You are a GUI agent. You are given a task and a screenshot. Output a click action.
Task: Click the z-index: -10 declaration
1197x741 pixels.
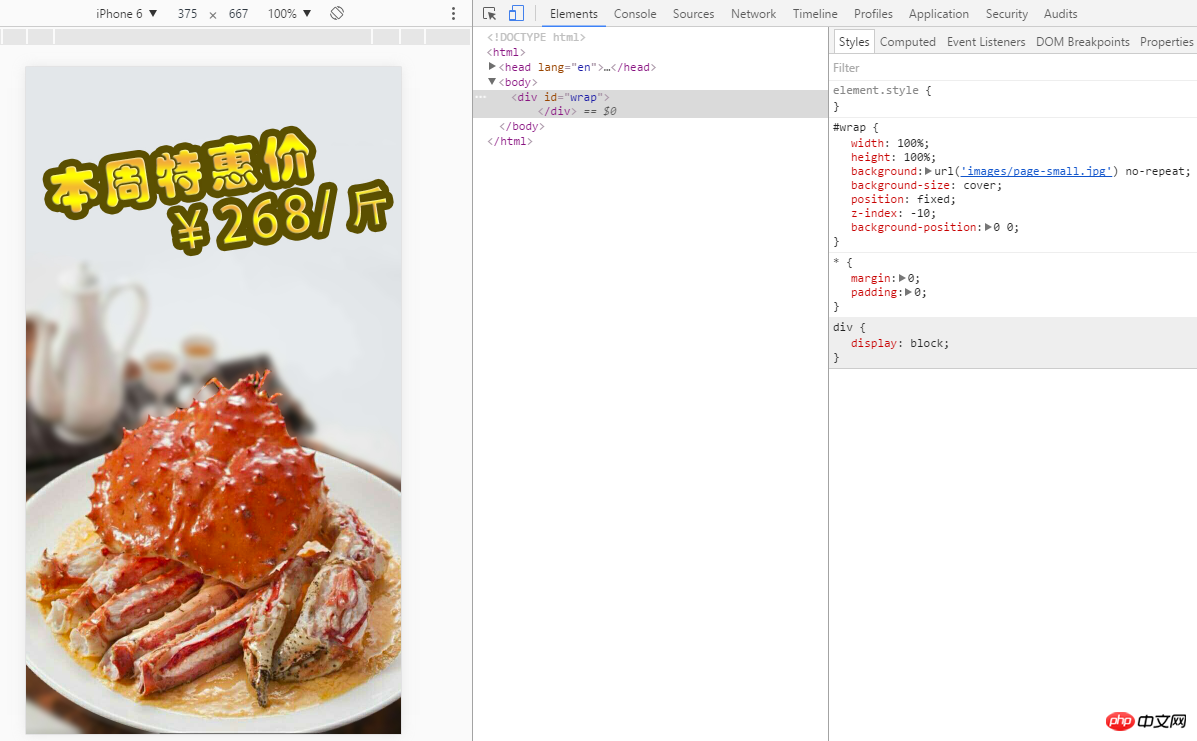click(893, 213)
